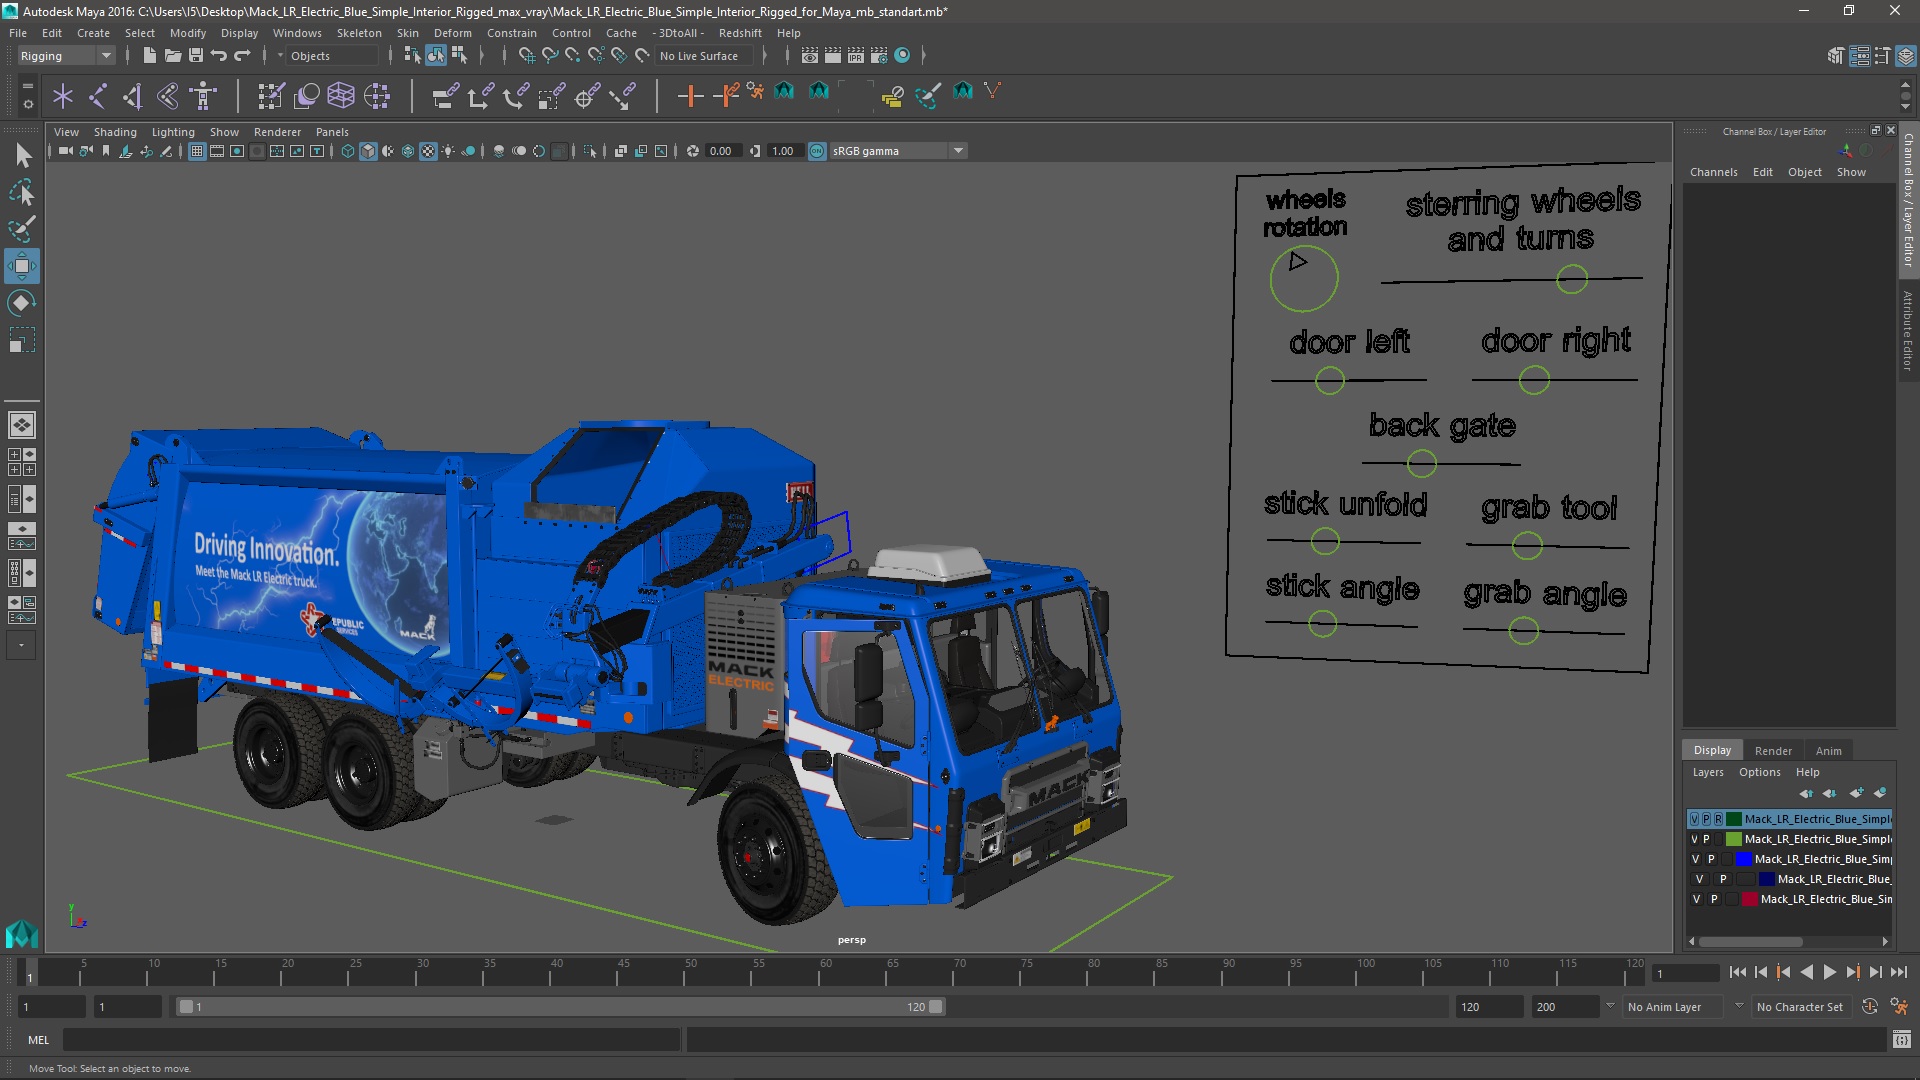1920x1080 pixels.
Task: Choose the Lasso Select tool in toolbox
Action: click(x=22, y=192)
